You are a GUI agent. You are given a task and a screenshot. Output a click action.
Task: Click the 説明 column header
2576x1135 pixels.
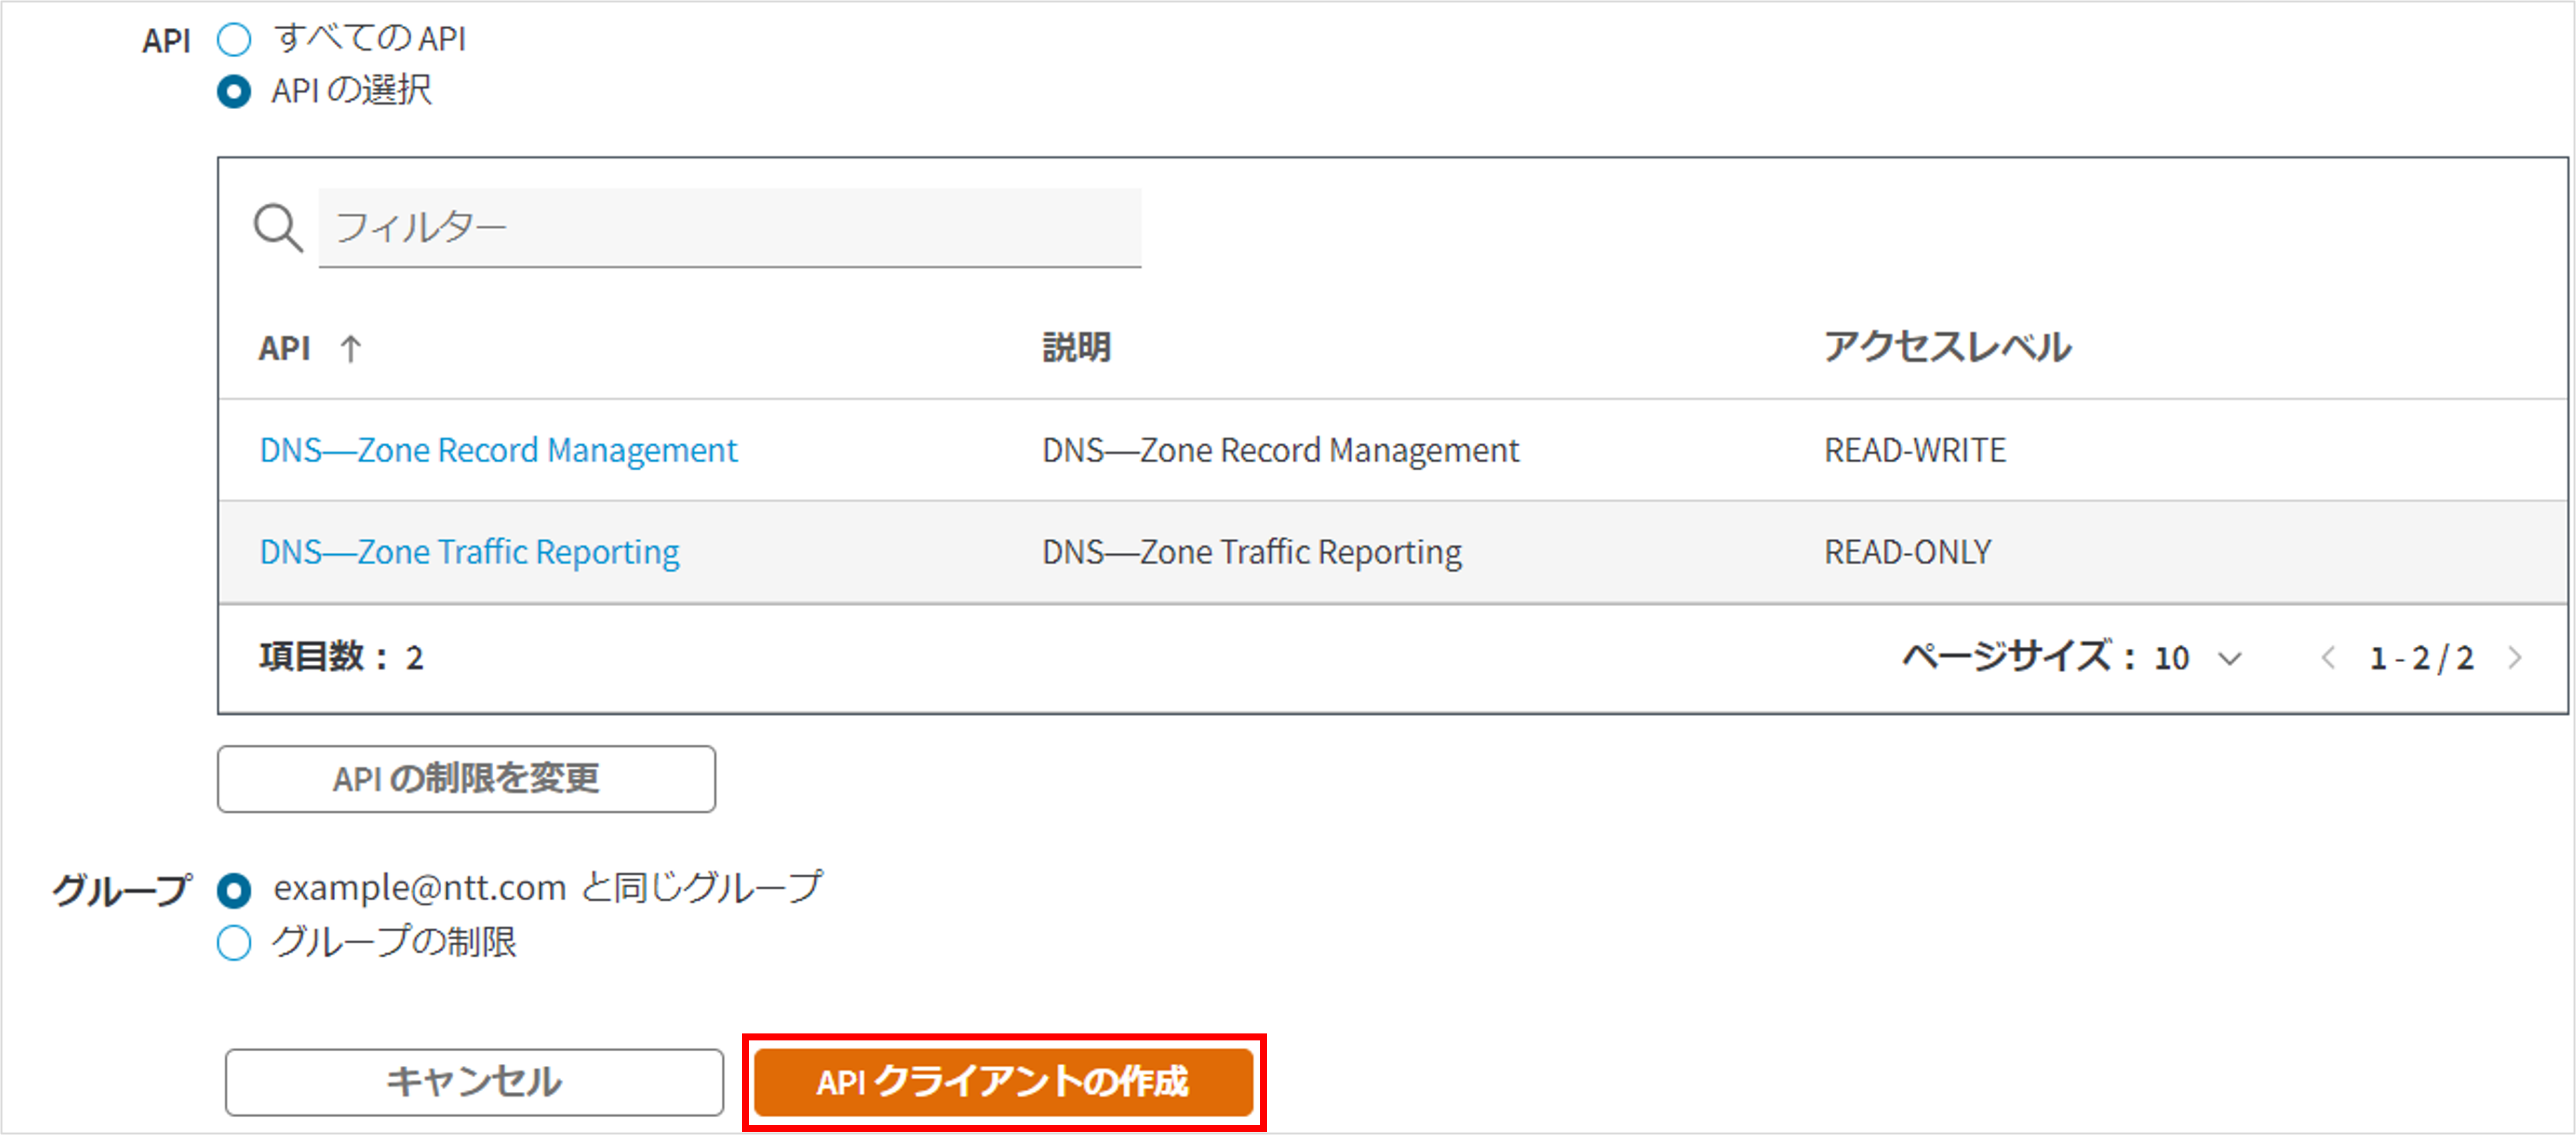click(1076, 348)
